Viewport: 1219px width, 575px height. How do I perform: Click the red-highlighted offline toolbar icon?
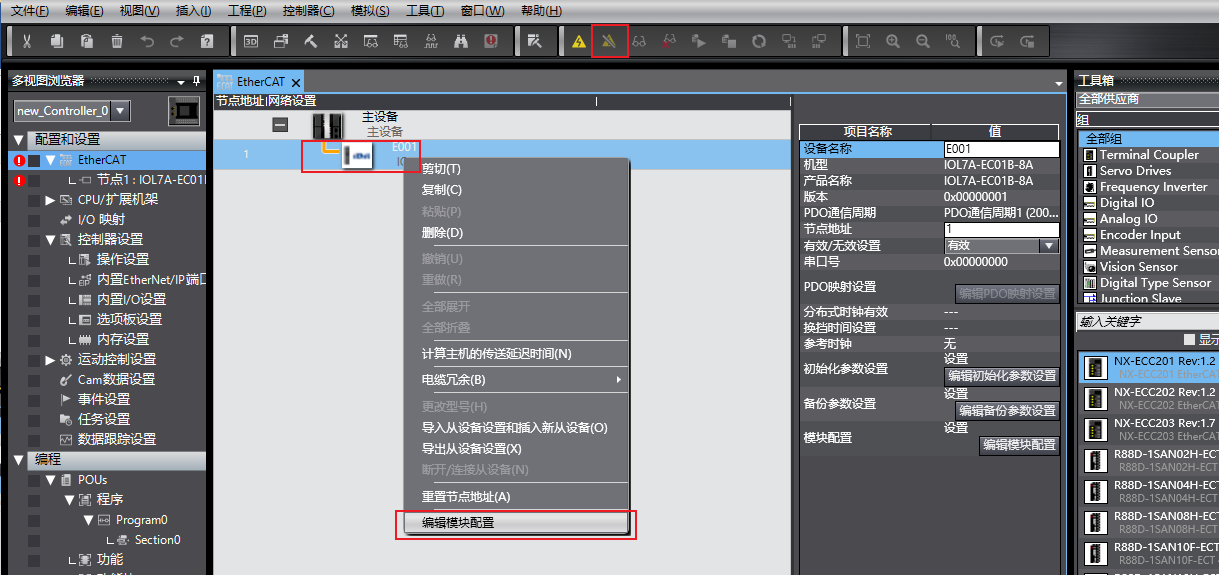coord(609,41)
